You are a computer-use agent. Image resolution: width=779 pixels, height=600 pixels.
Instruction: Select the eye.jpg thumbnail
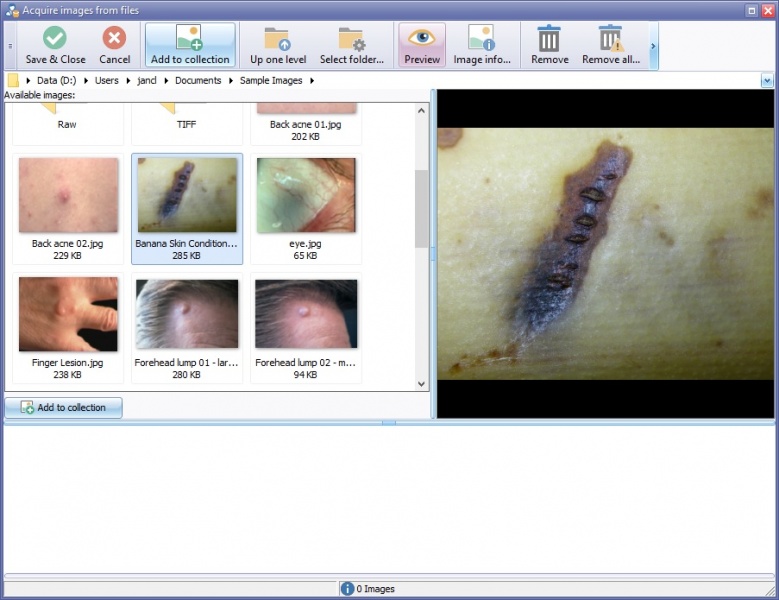(306, 209)
